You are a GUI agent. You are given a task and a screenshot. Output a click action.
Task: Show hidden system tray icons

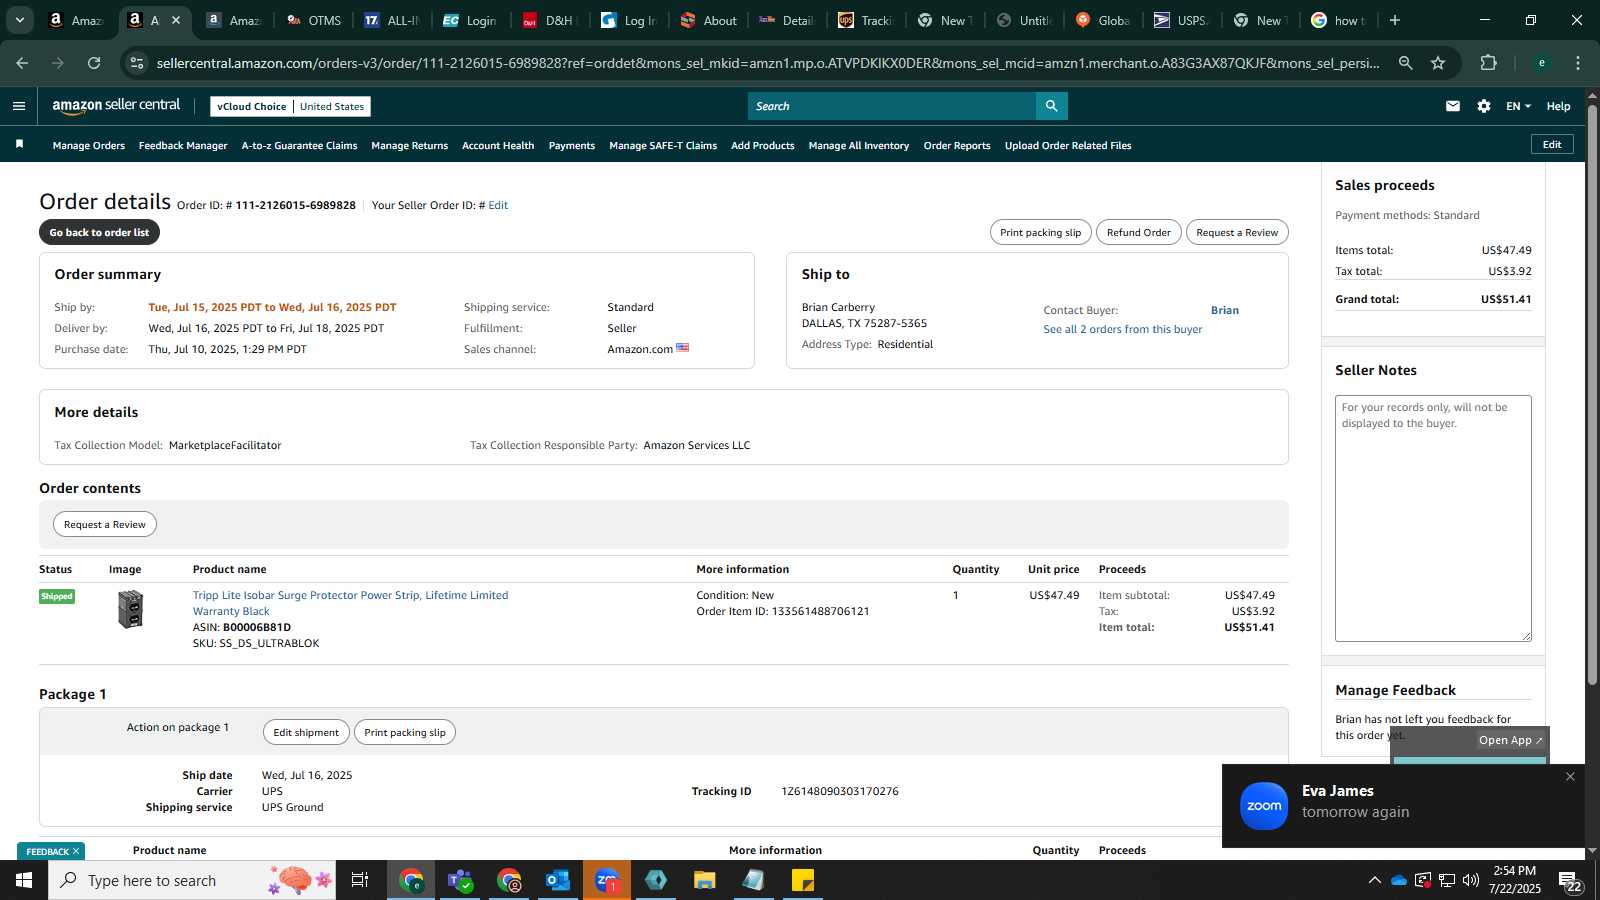coord(1375,880)
